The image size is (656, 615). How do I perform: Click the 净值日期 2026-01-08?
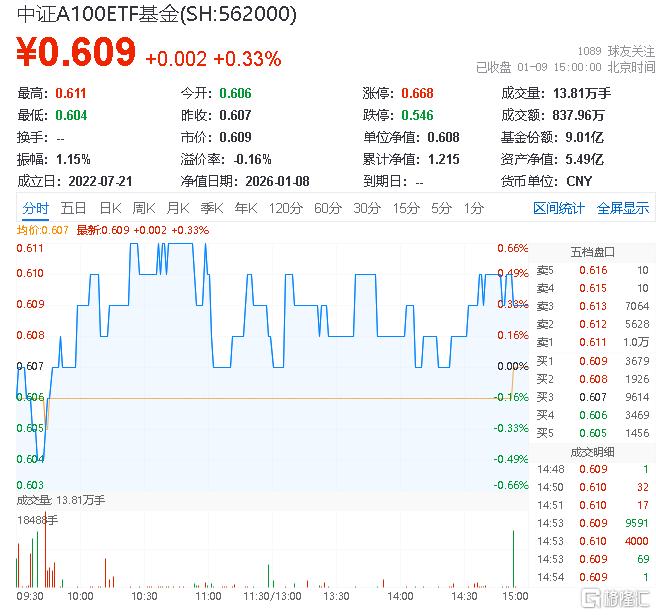point(277,181)
